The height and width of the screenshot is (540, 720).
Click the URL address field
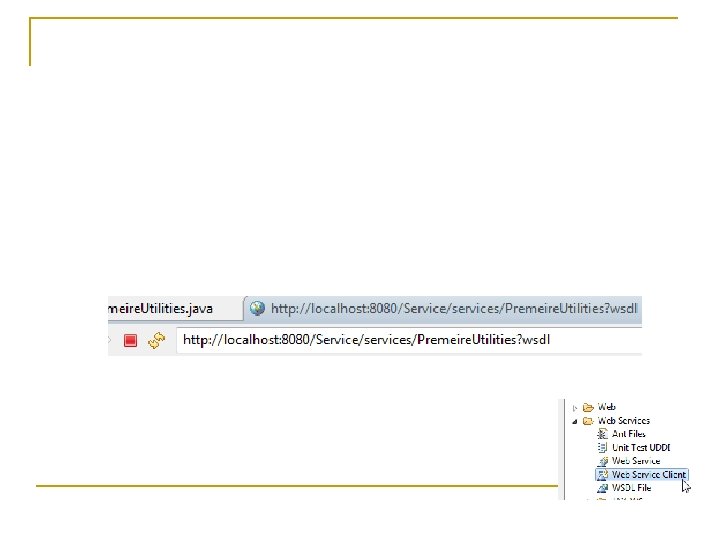pos(409,340)
